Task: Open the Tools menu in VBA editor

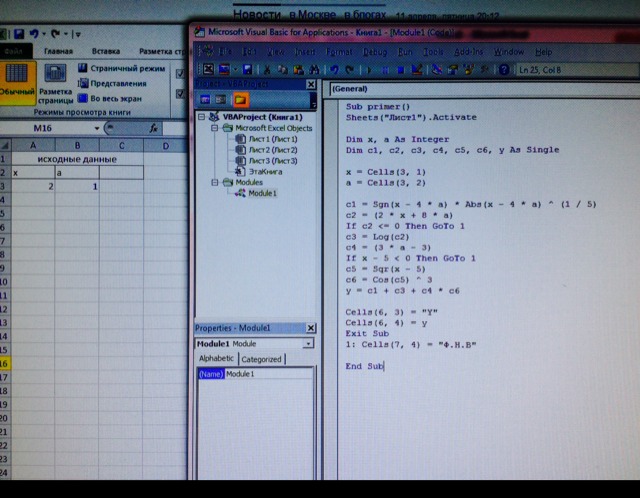Action: click(433, 52)
